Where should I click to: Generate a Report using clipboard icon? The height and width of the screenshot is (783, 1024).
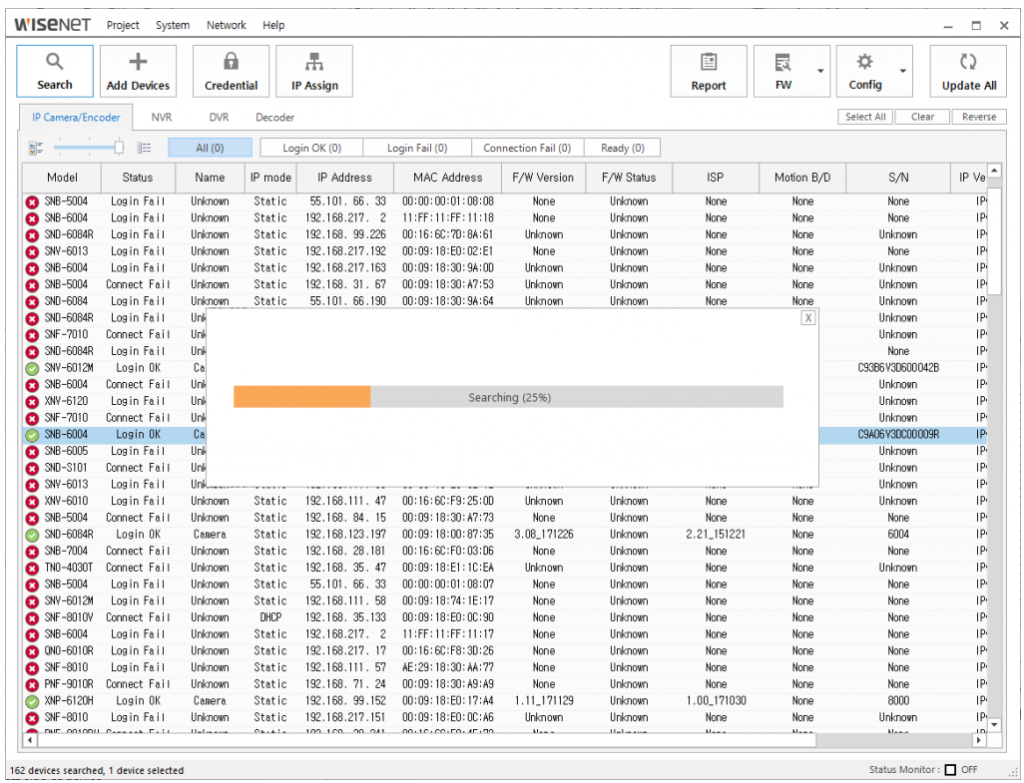click(708, 70)
